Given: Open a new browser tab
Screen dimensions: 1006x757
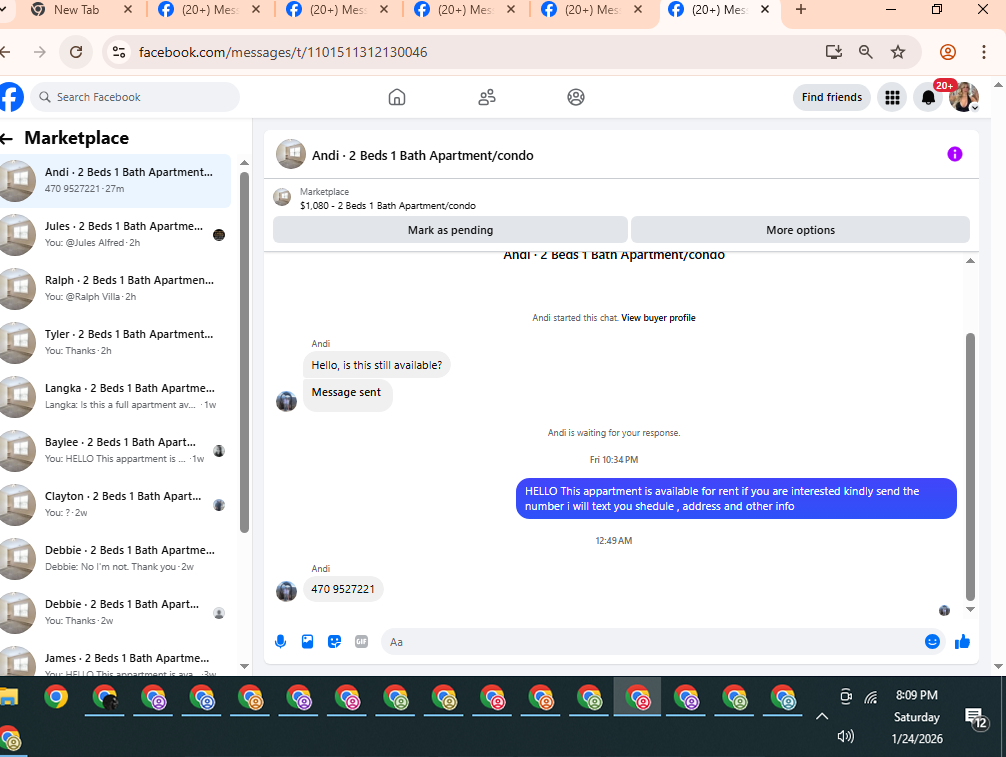Looking at the screenshot, I should (801, 10).
